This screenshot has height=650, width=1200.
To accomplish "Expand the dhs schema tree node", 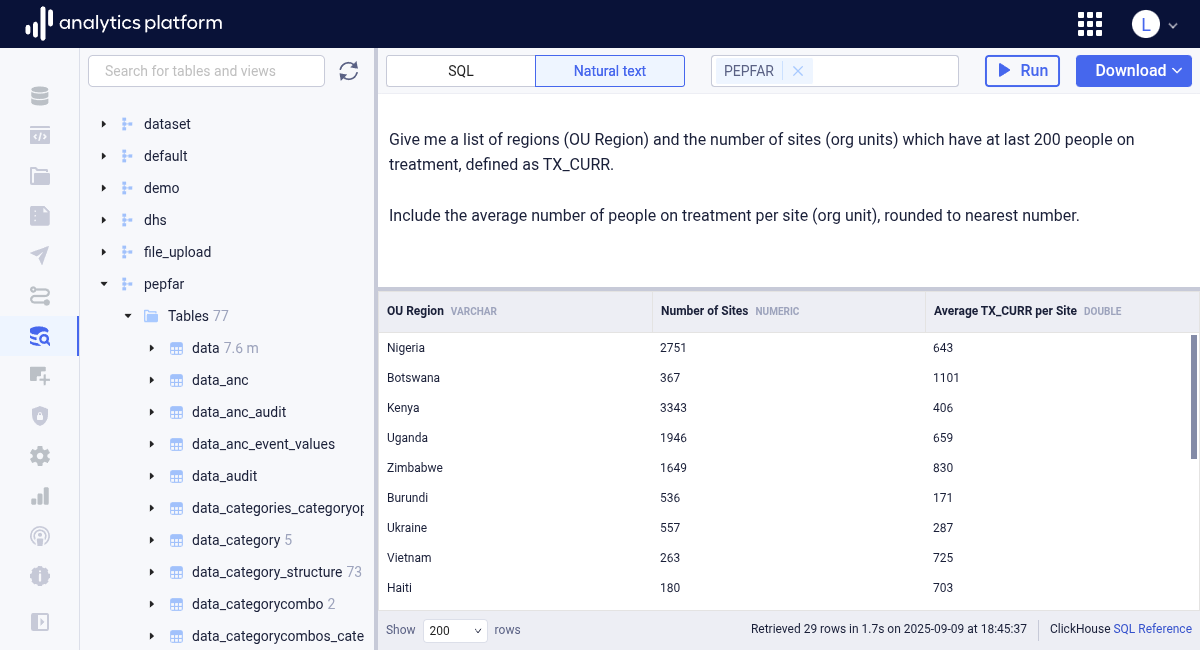I will 104,220.
